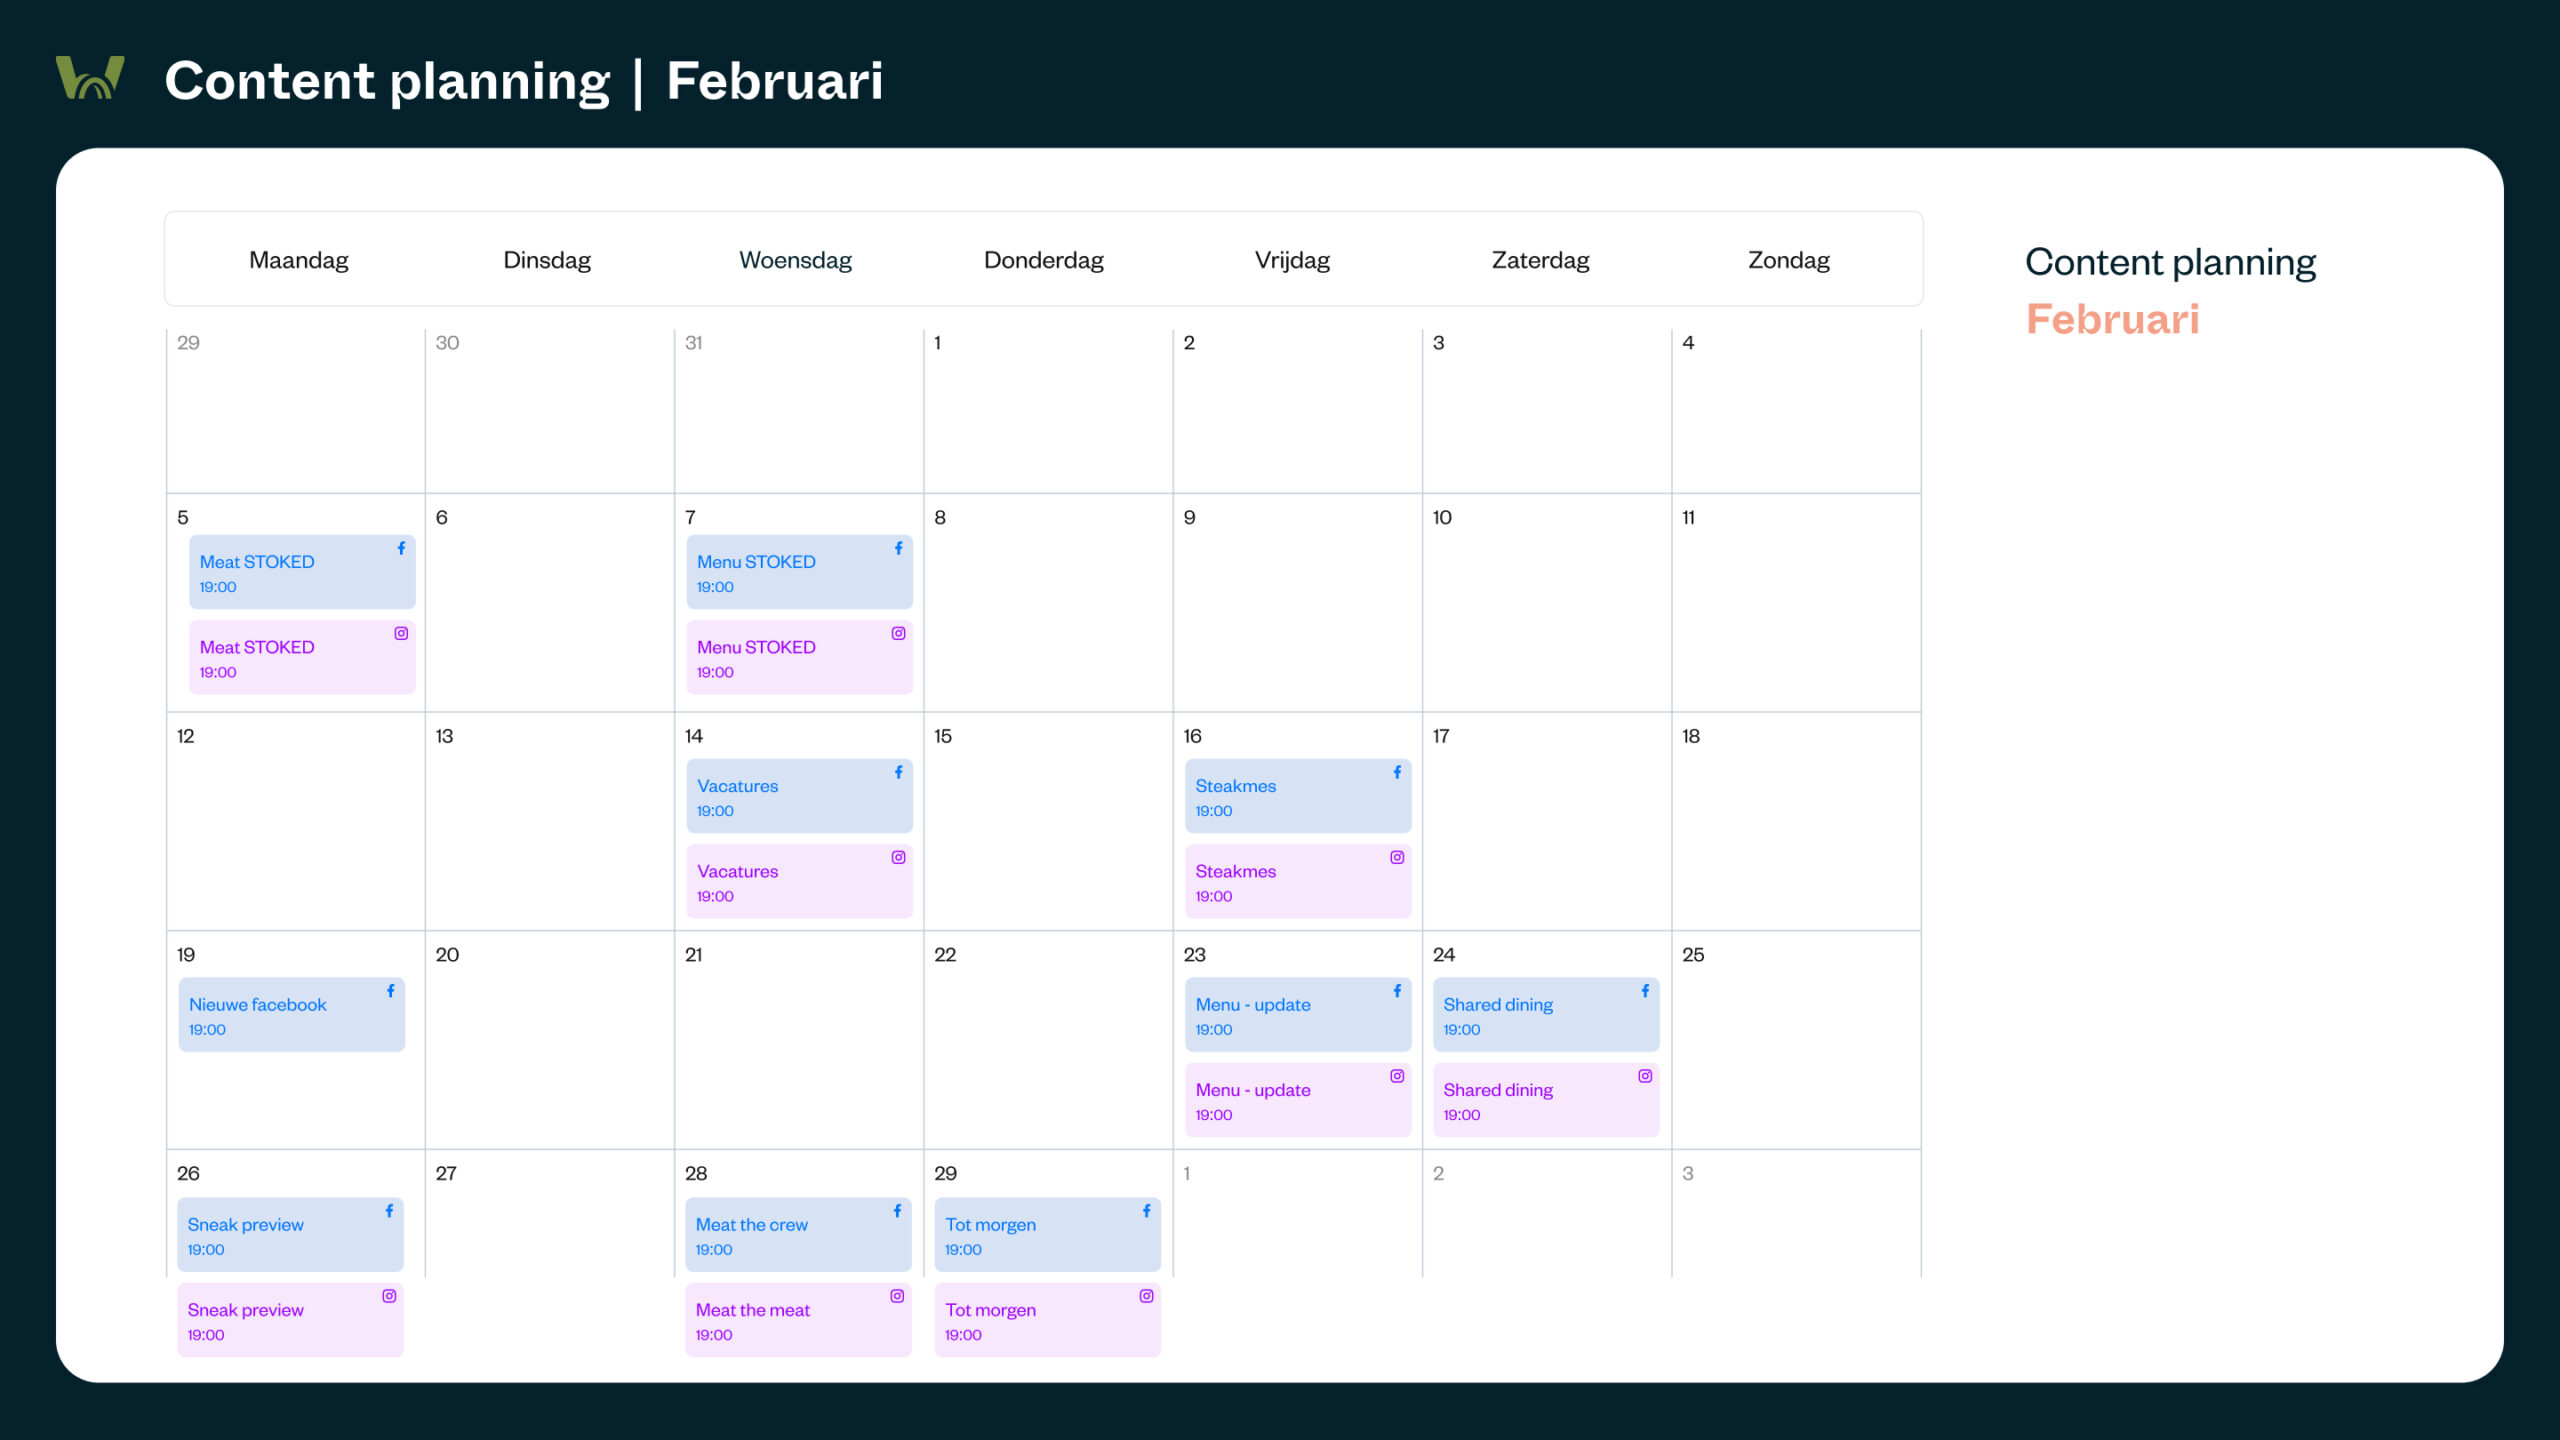Click Facebook icon on Vacatures post
The width and height of the screenshot is (2560, 1440).
[x=898, y=772]
